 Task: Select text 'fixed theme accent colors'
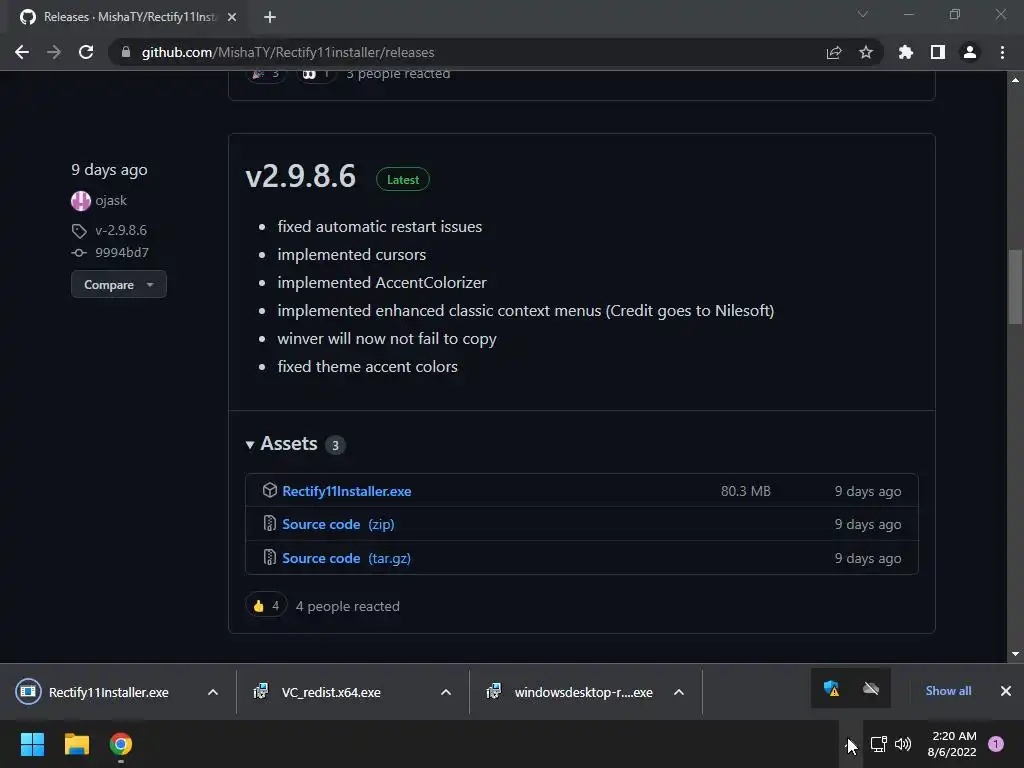pyautogui.click(x=367, y=367)
